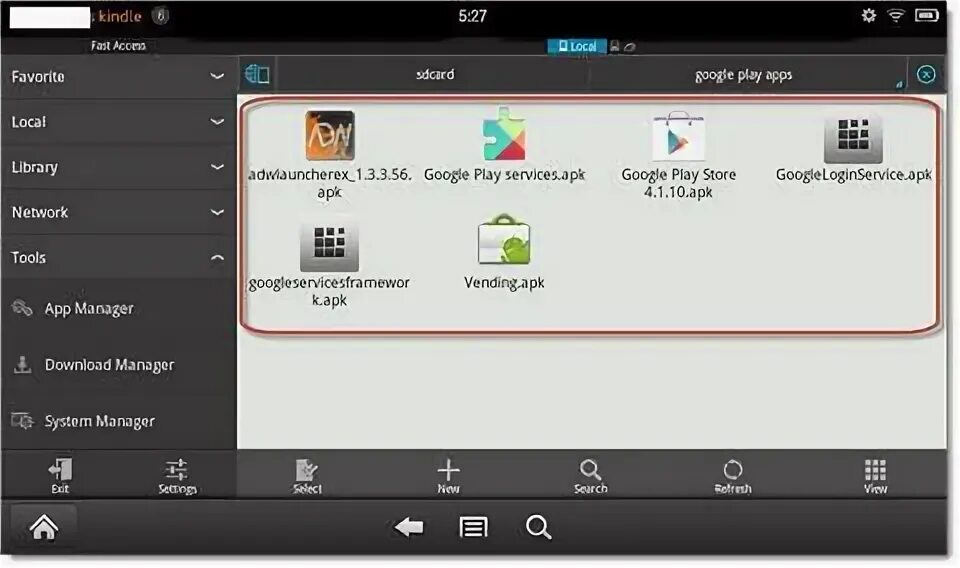Tap the Kindle home icon
The width and height of the screenshot is (960, 568).
click(44, 527)
